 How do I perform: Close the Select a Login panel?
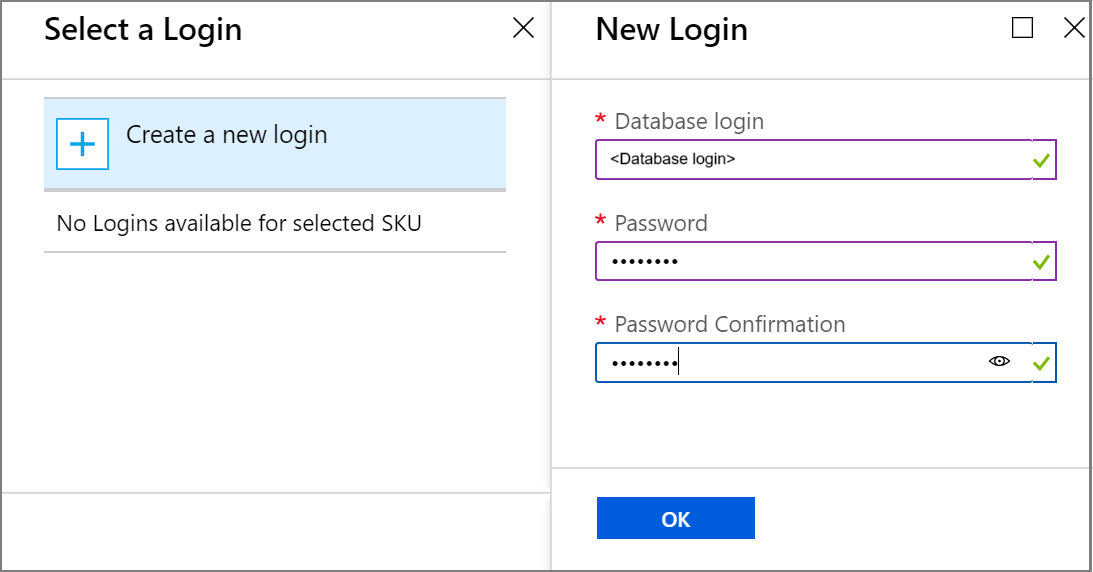tap(523, 29)
